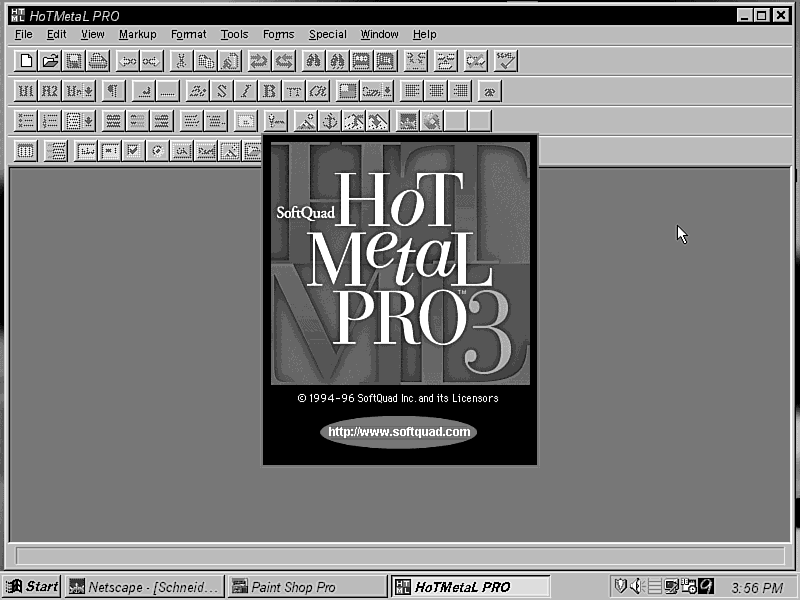Open the File menu
The width and height of the screenshot is (800, 600).
tap(23, 34)
